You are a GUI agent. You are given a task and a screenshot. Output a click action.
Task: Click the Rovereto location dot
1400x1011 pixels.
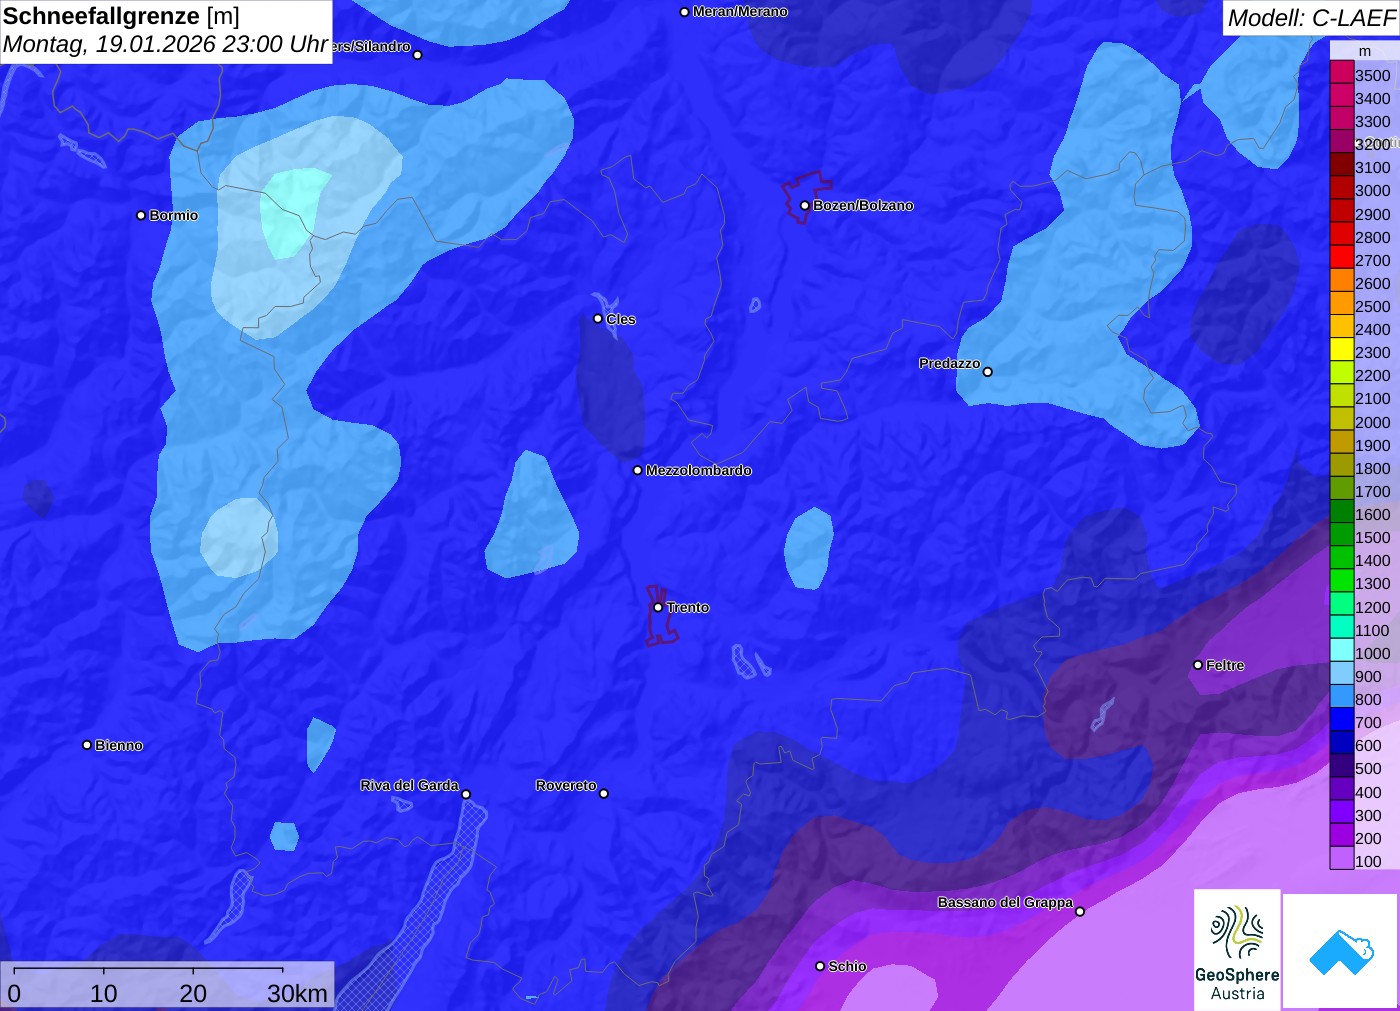coord(603,794)
